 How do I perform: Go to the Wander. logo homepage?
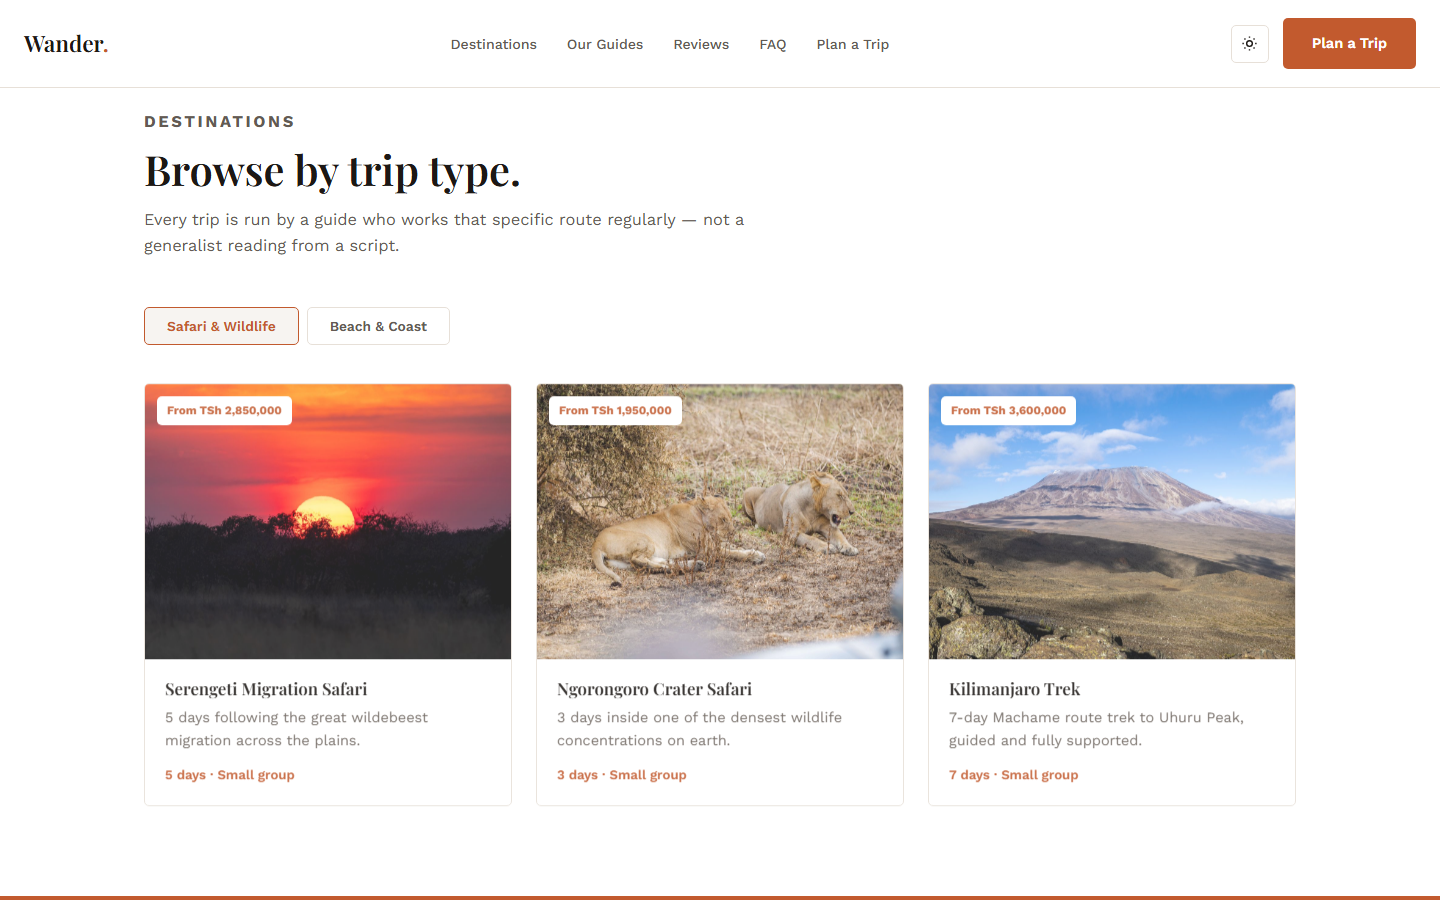[x=66, y=44]
